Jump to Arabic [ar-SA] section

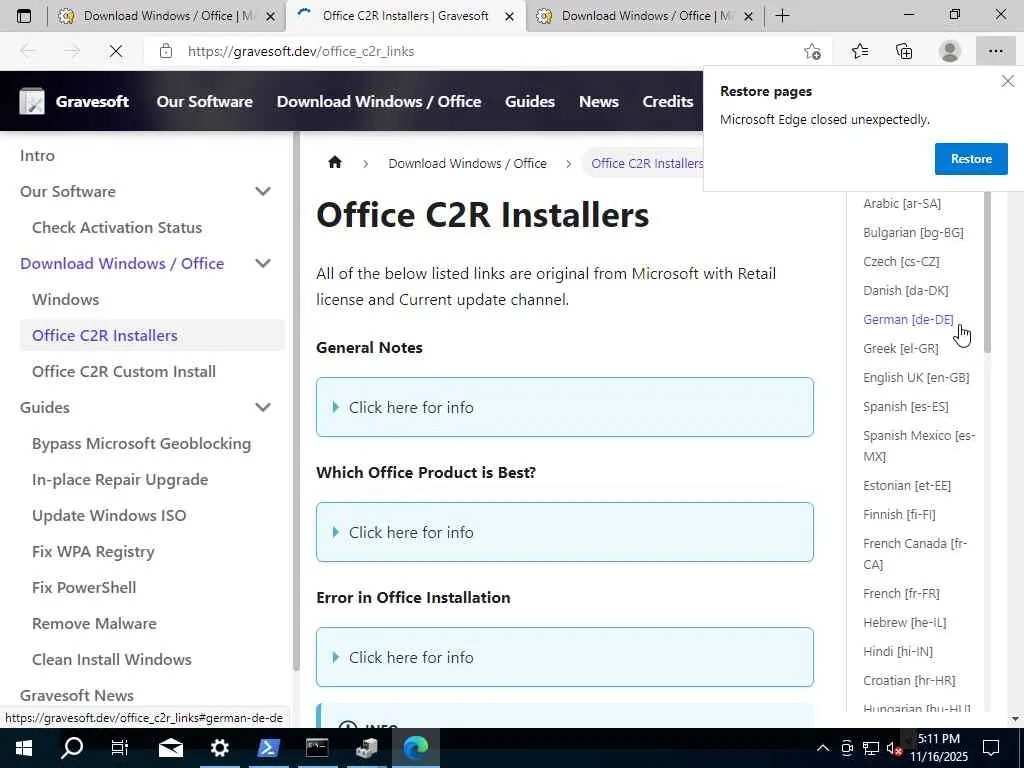[x=902, y=203]
